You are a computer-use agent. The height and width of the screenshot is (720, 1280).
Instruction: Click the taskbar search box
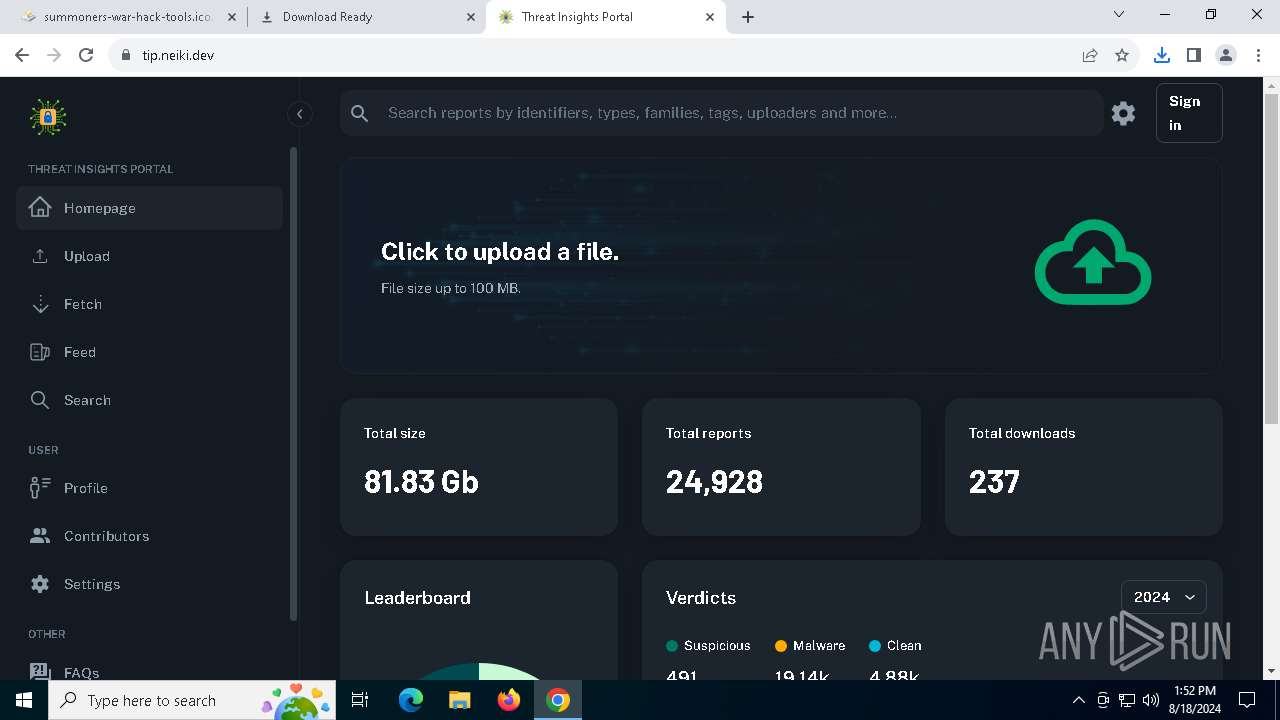click(192, 700)
